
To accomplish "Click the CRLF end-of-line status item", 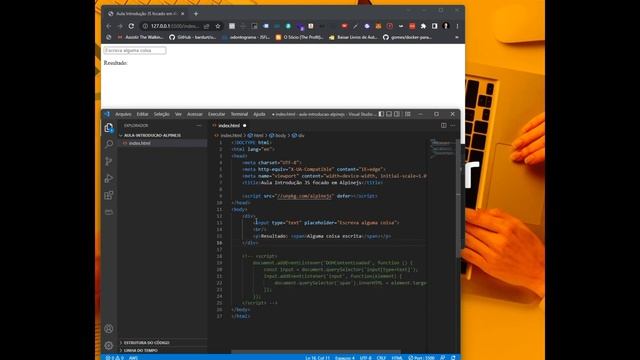I will (381, 358).
